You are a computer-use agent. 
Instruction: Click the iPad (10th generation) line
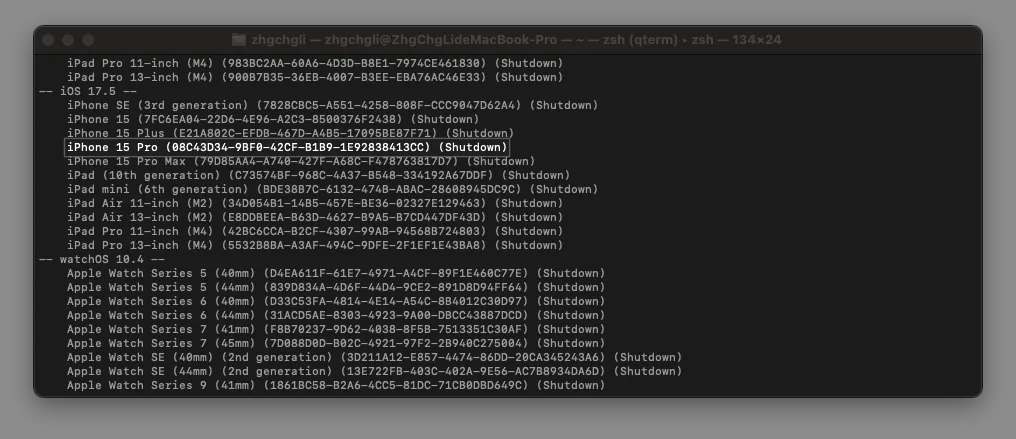click(318, 175)
